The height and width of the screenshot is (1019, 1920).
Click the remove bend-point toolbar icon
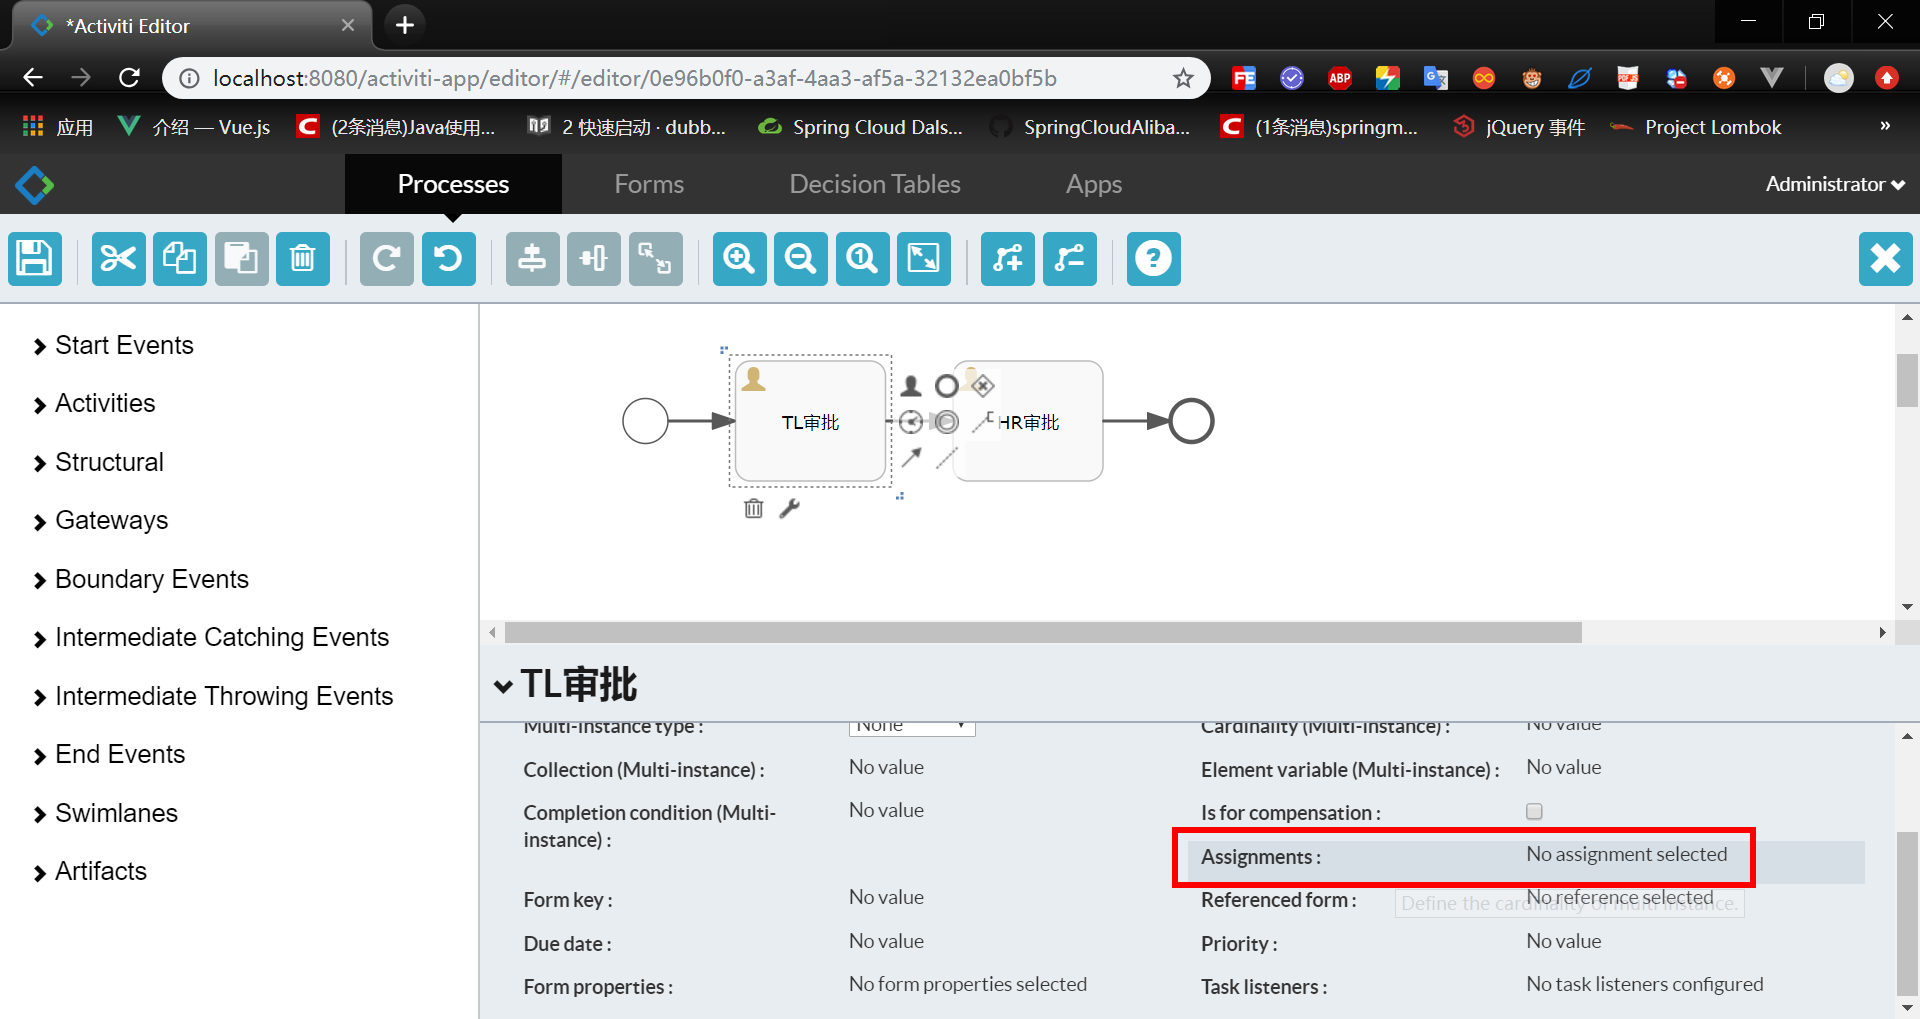1070,259
